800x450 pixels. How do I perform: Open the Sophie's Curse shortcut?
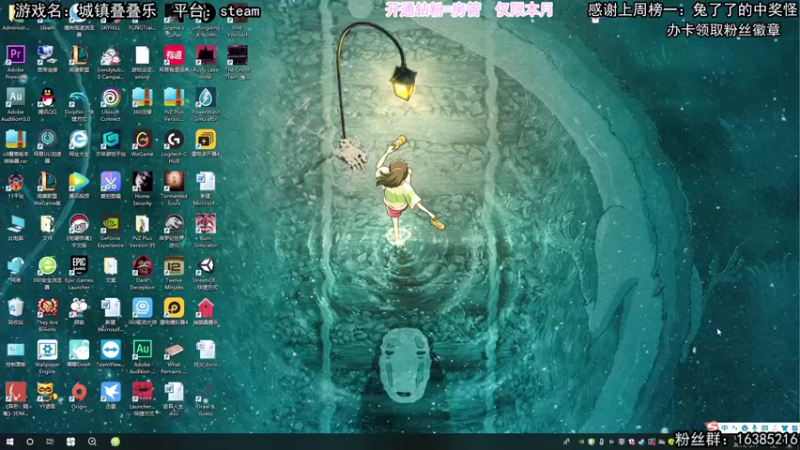(174, 18)
